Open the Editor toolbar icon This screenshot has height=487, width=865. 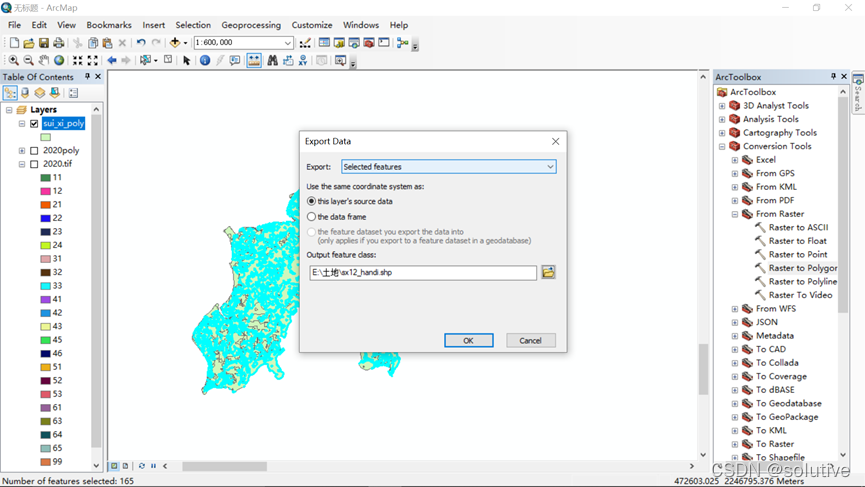[x=305, y=42]
